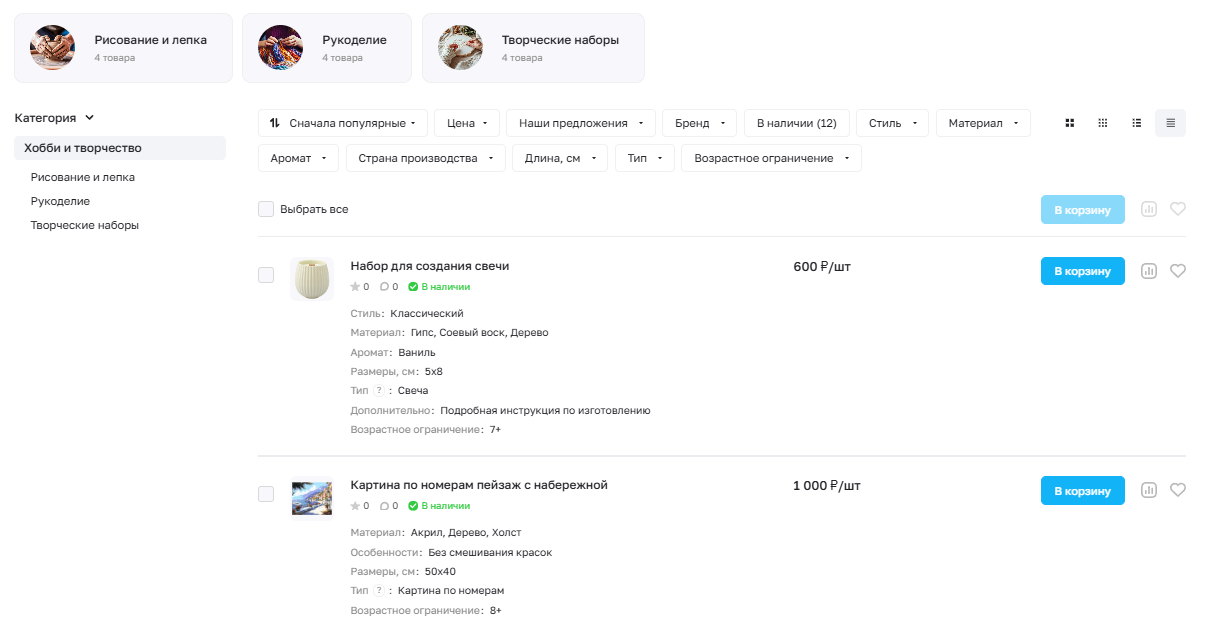Add landscape painting to favorites heart
The image size is (1222, 628).
pos(1178,490)
